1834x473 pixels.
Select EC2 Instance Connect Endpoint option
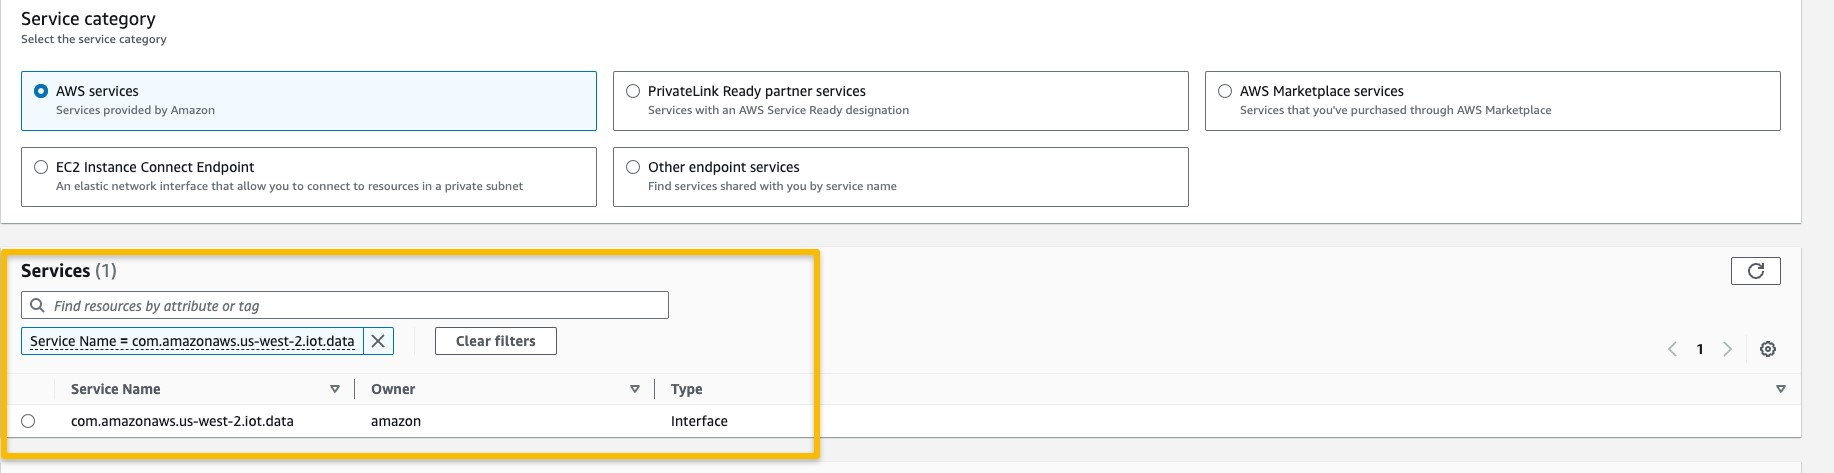tap(41, 167)
